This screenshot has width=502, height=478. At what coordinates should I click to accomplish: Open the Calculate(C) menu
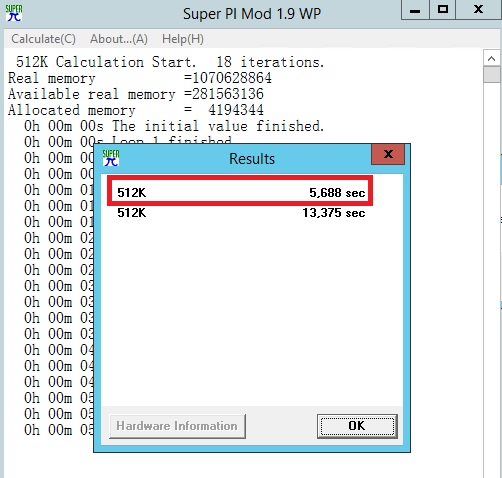click(x=43, y=39)
